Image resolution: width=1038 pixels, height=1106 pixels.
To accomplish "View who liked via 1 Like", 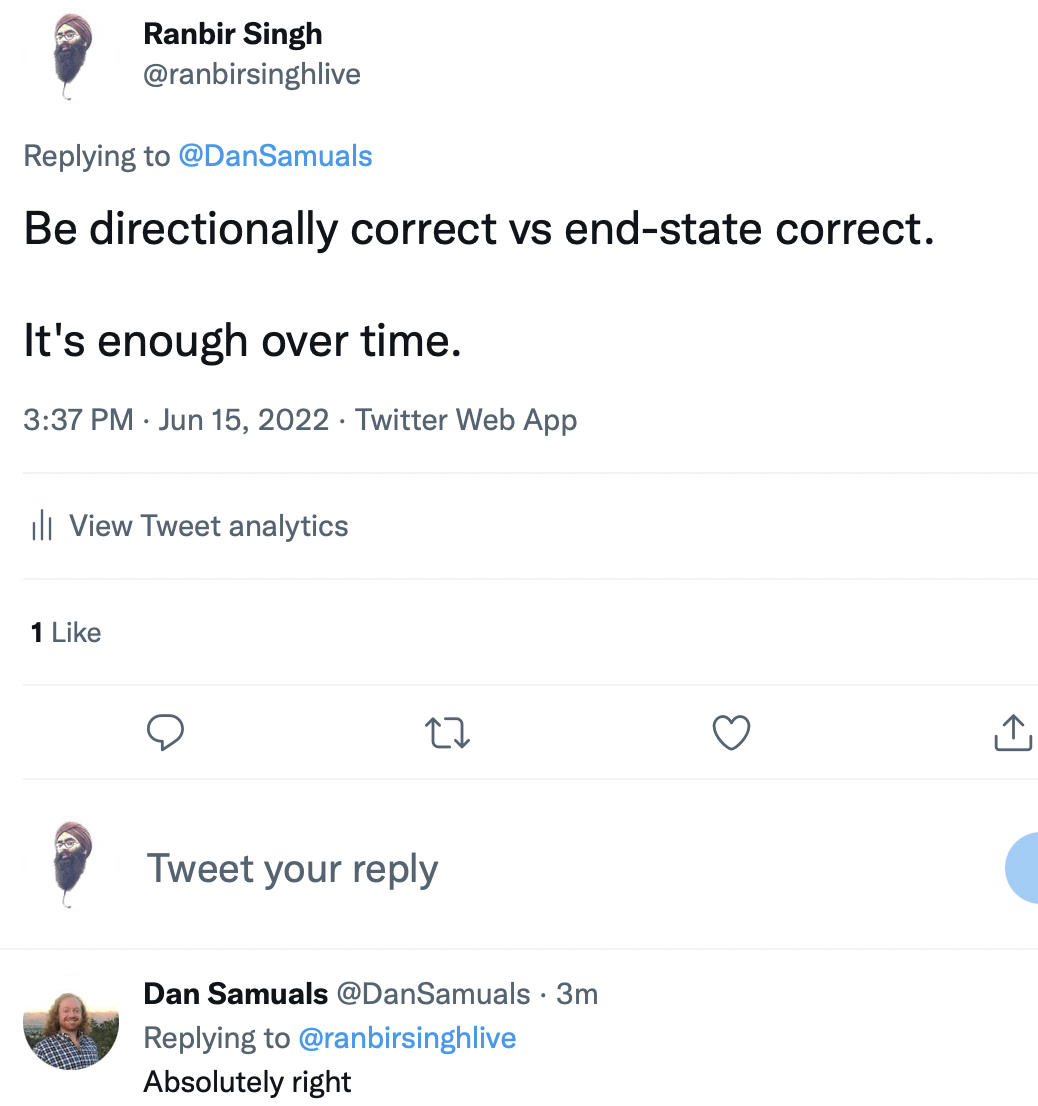I will pyautogui.click(x=66, y=633).
